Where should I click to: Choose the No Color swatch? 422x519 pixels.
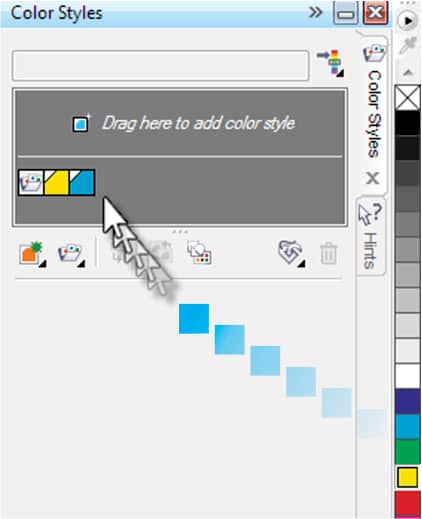pyautogui.click(x=407, y=98)
